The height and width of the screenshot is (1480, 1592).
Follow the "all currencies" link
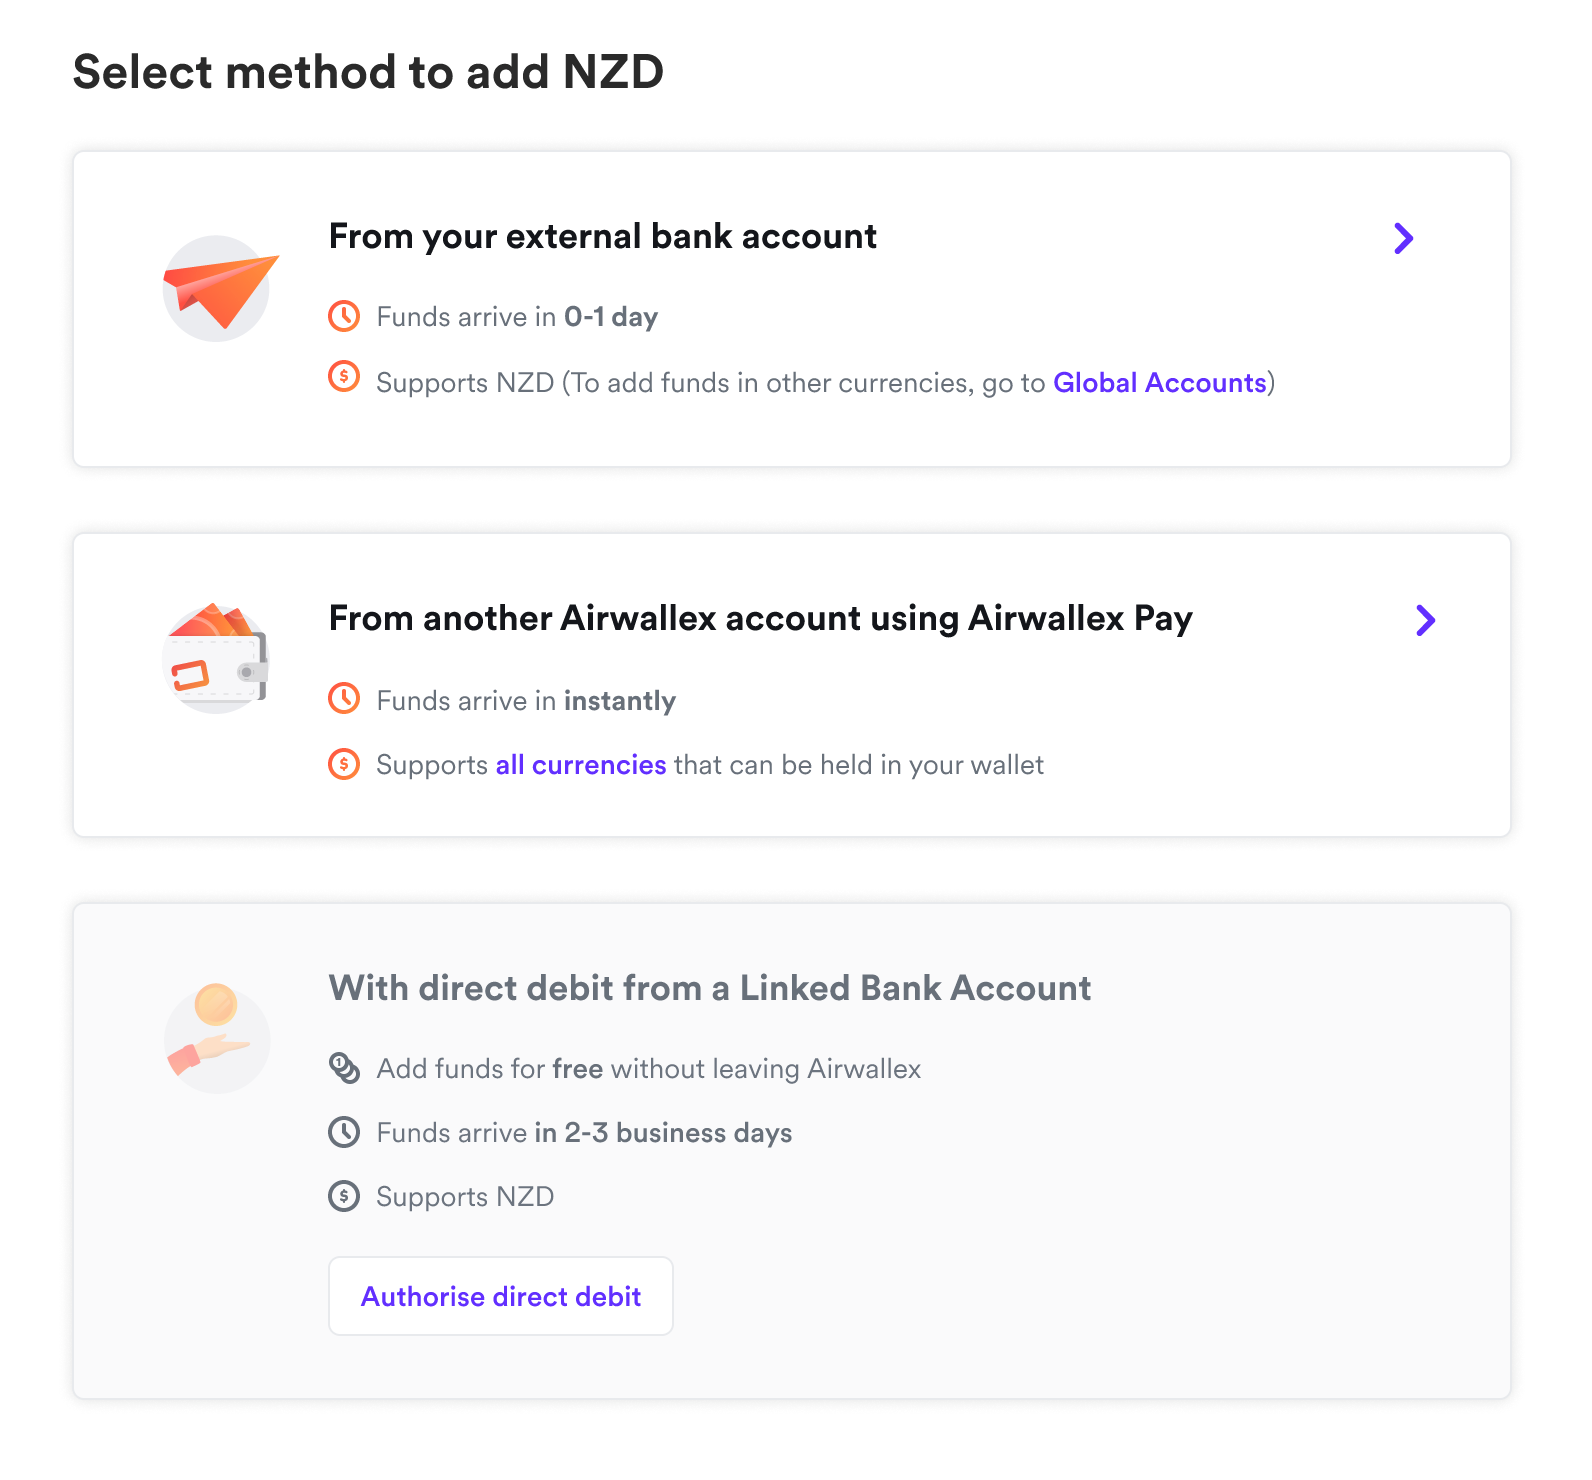581,765
